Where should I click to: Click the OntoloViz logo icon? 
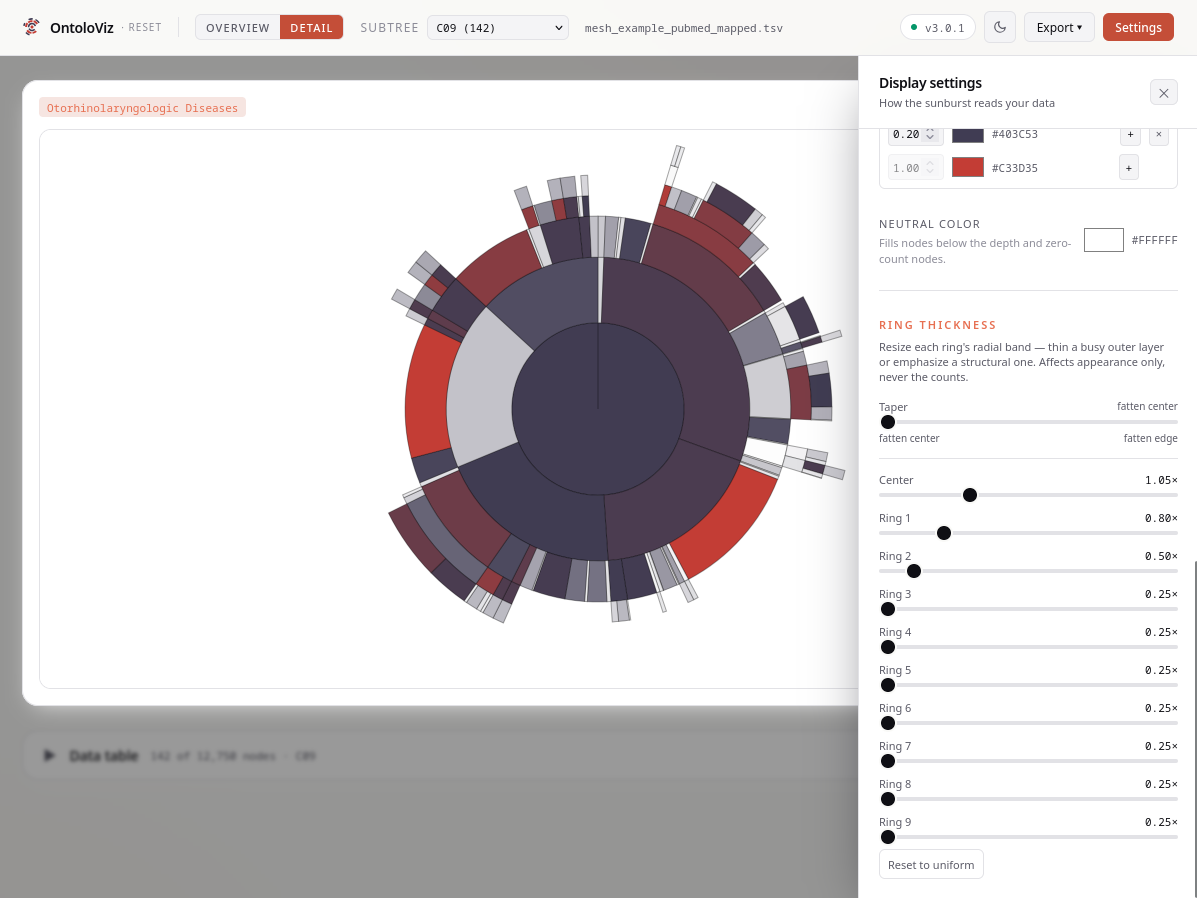click(31, 27)
